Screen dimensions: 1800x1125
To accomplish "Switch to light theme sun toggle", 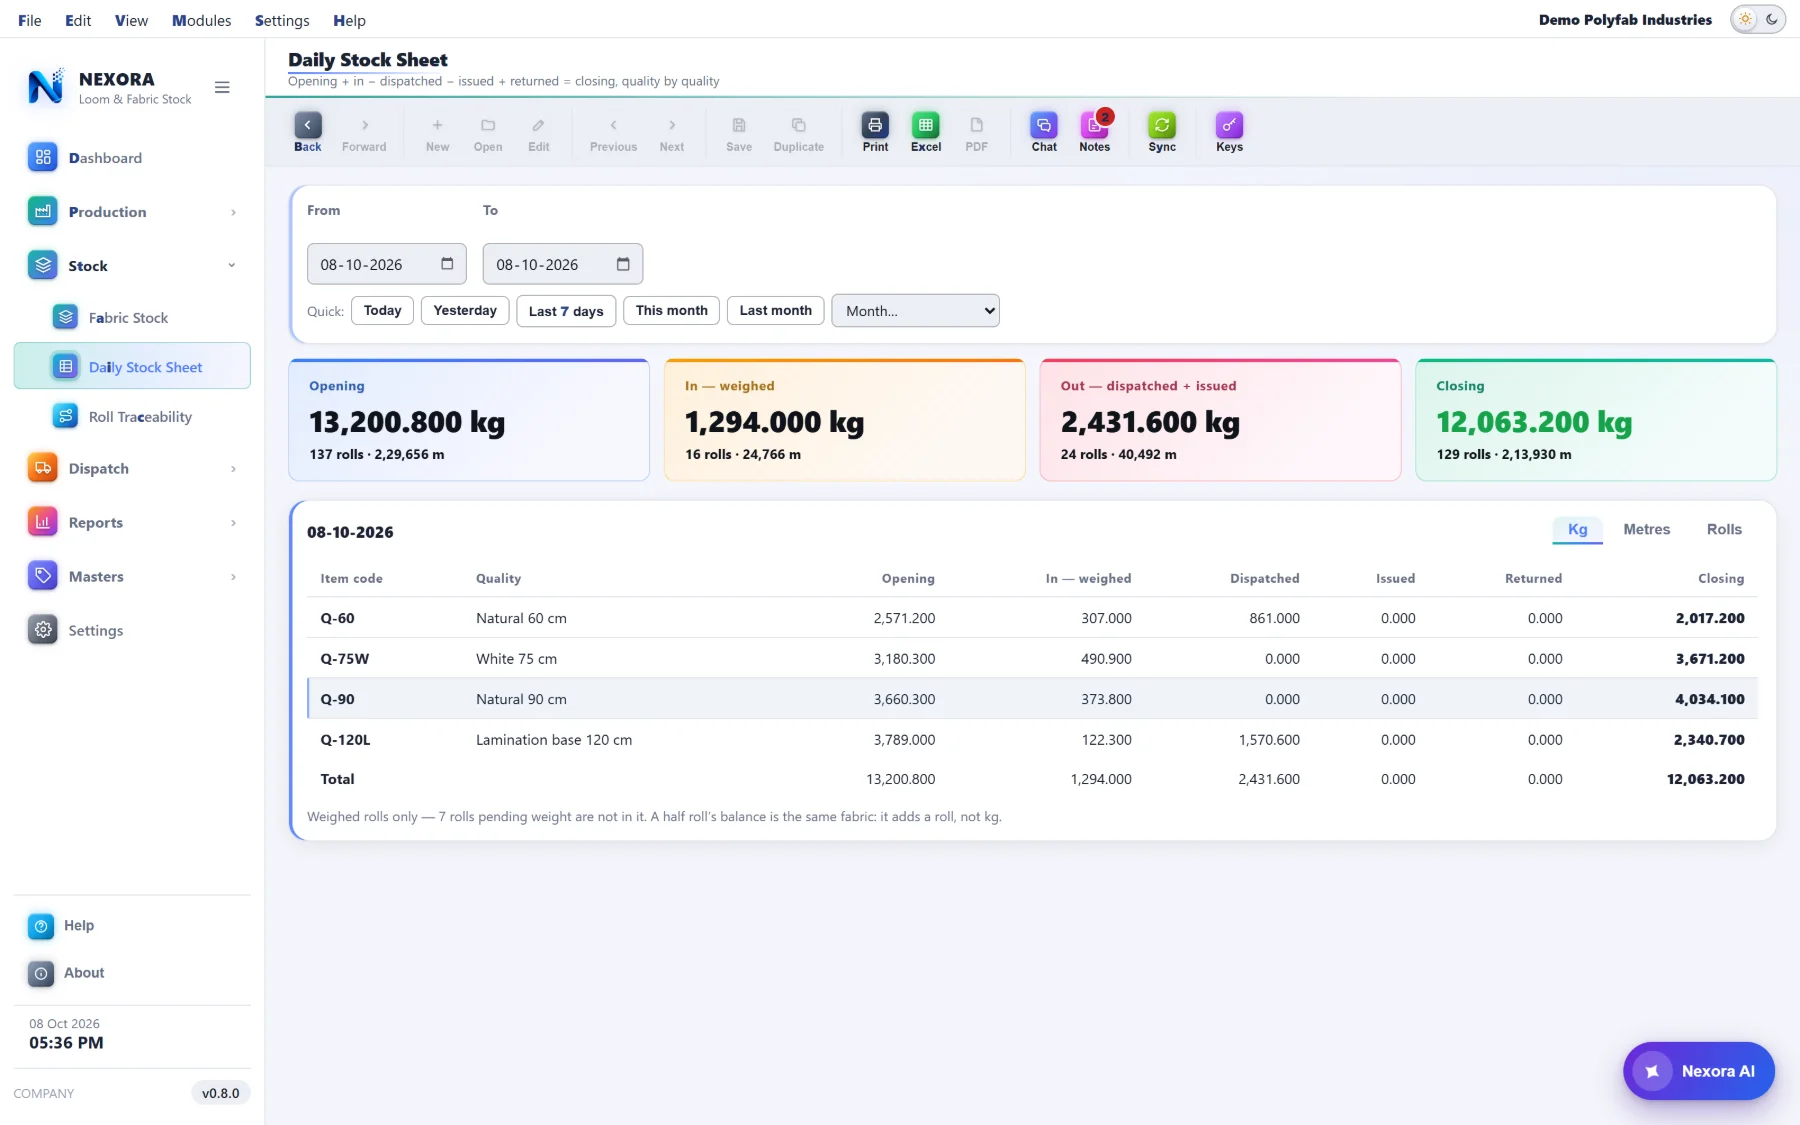I will (1745, 20).
